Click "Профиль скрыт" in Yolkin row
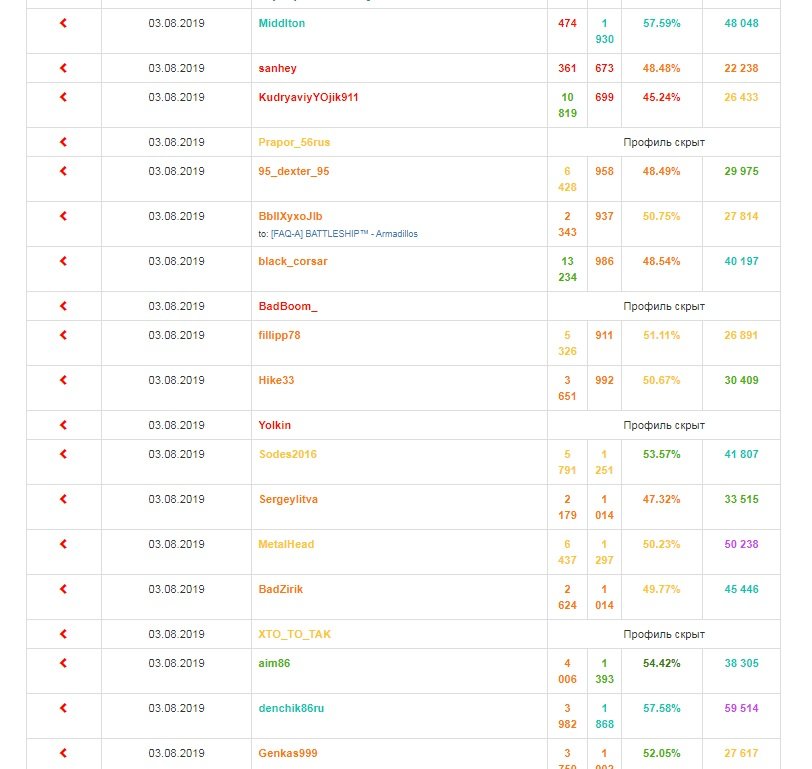Image resolution: width=812 pixels, height=769 pixels. (664, 426)
